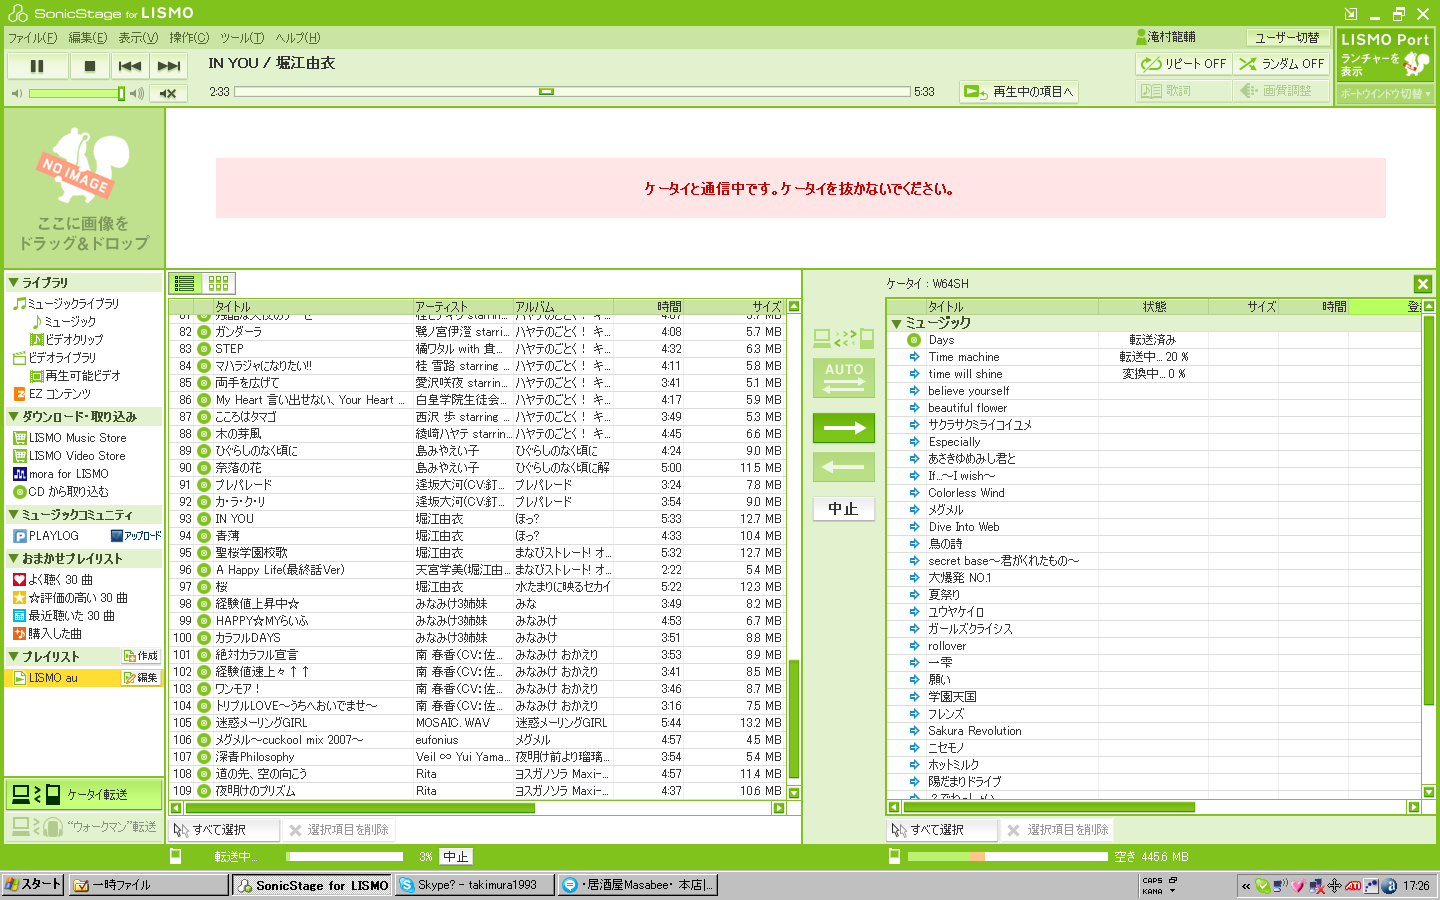Viewport: 1440px width, 900px height.
Task: Open the ヘルプ menu
Action: click(298, 38)
